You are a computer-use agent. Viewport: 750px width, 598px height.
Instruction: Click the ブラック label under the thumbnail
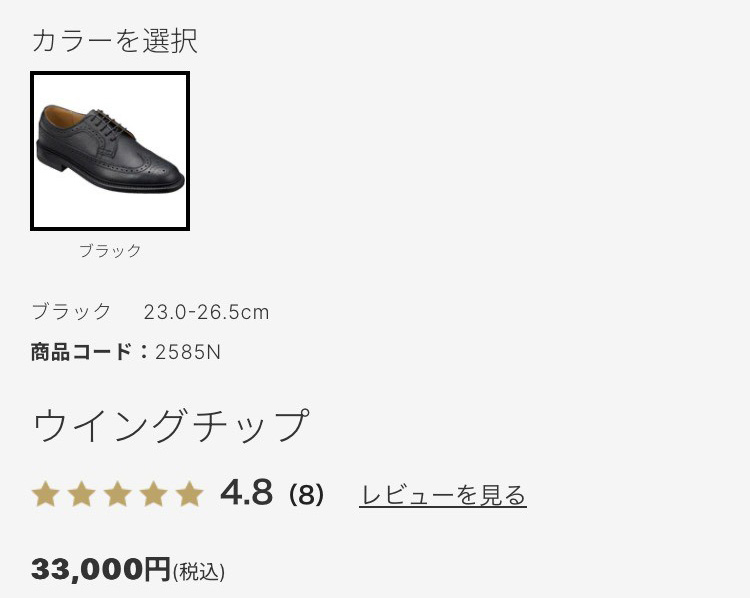(110, 250)
